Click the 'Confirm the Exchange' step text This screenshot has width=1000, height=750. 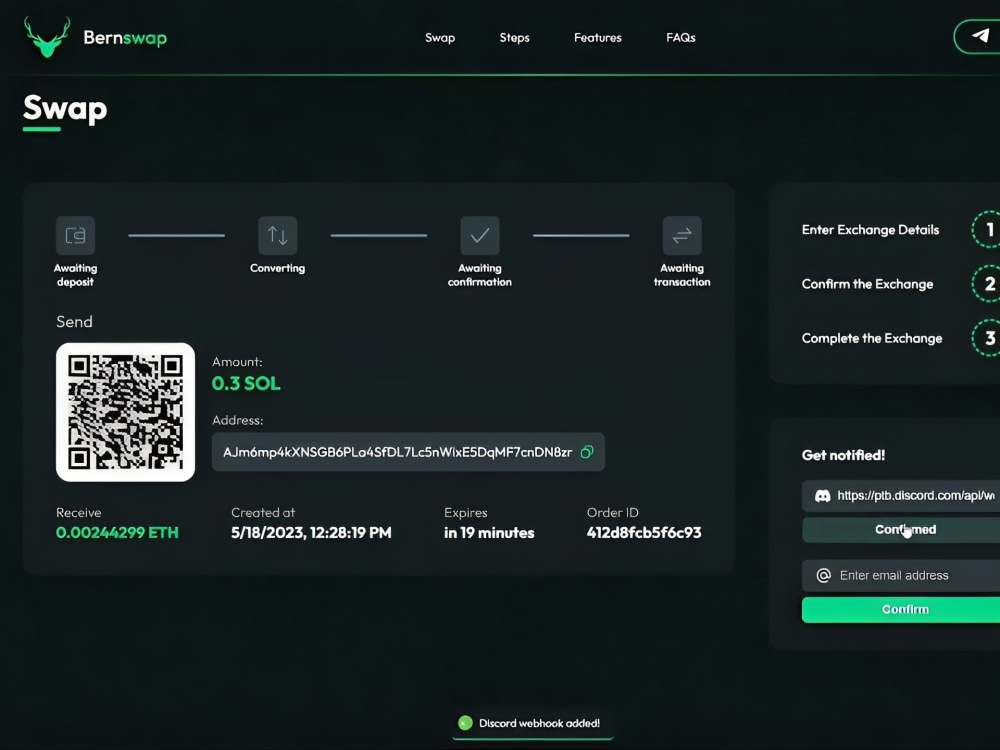tap(867, 284)
